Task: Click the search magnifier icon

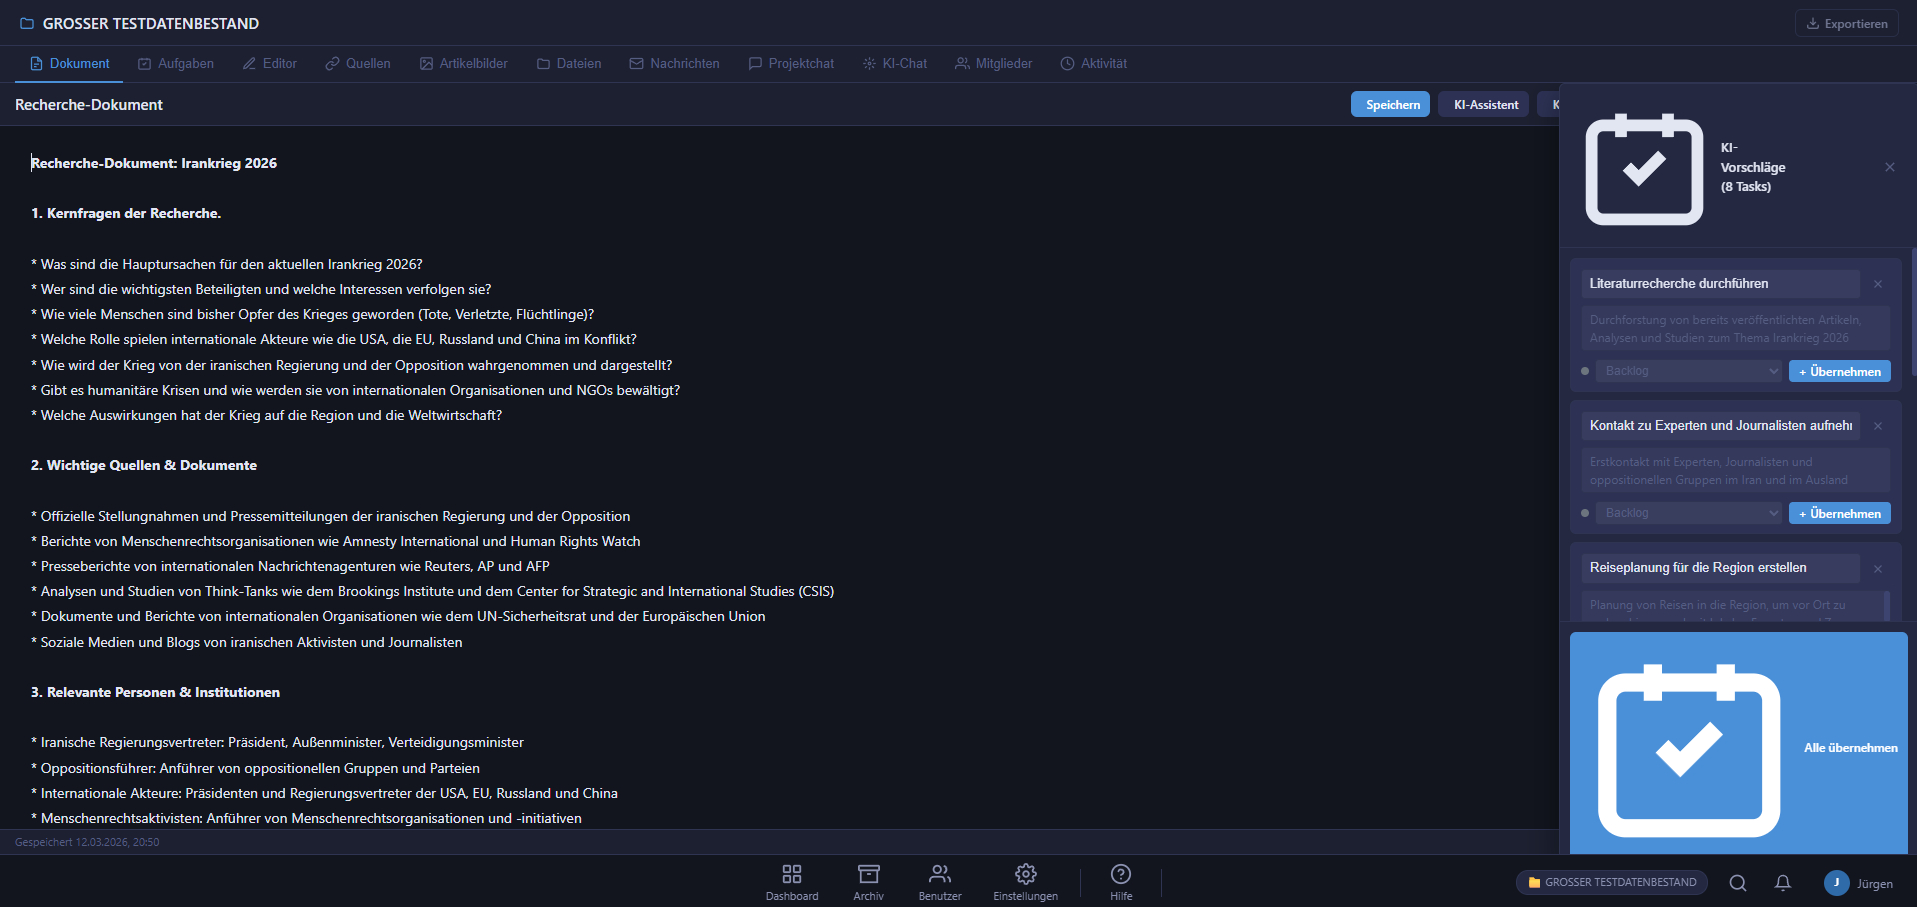Action: pyautogui.click(x=1737, y=883)
